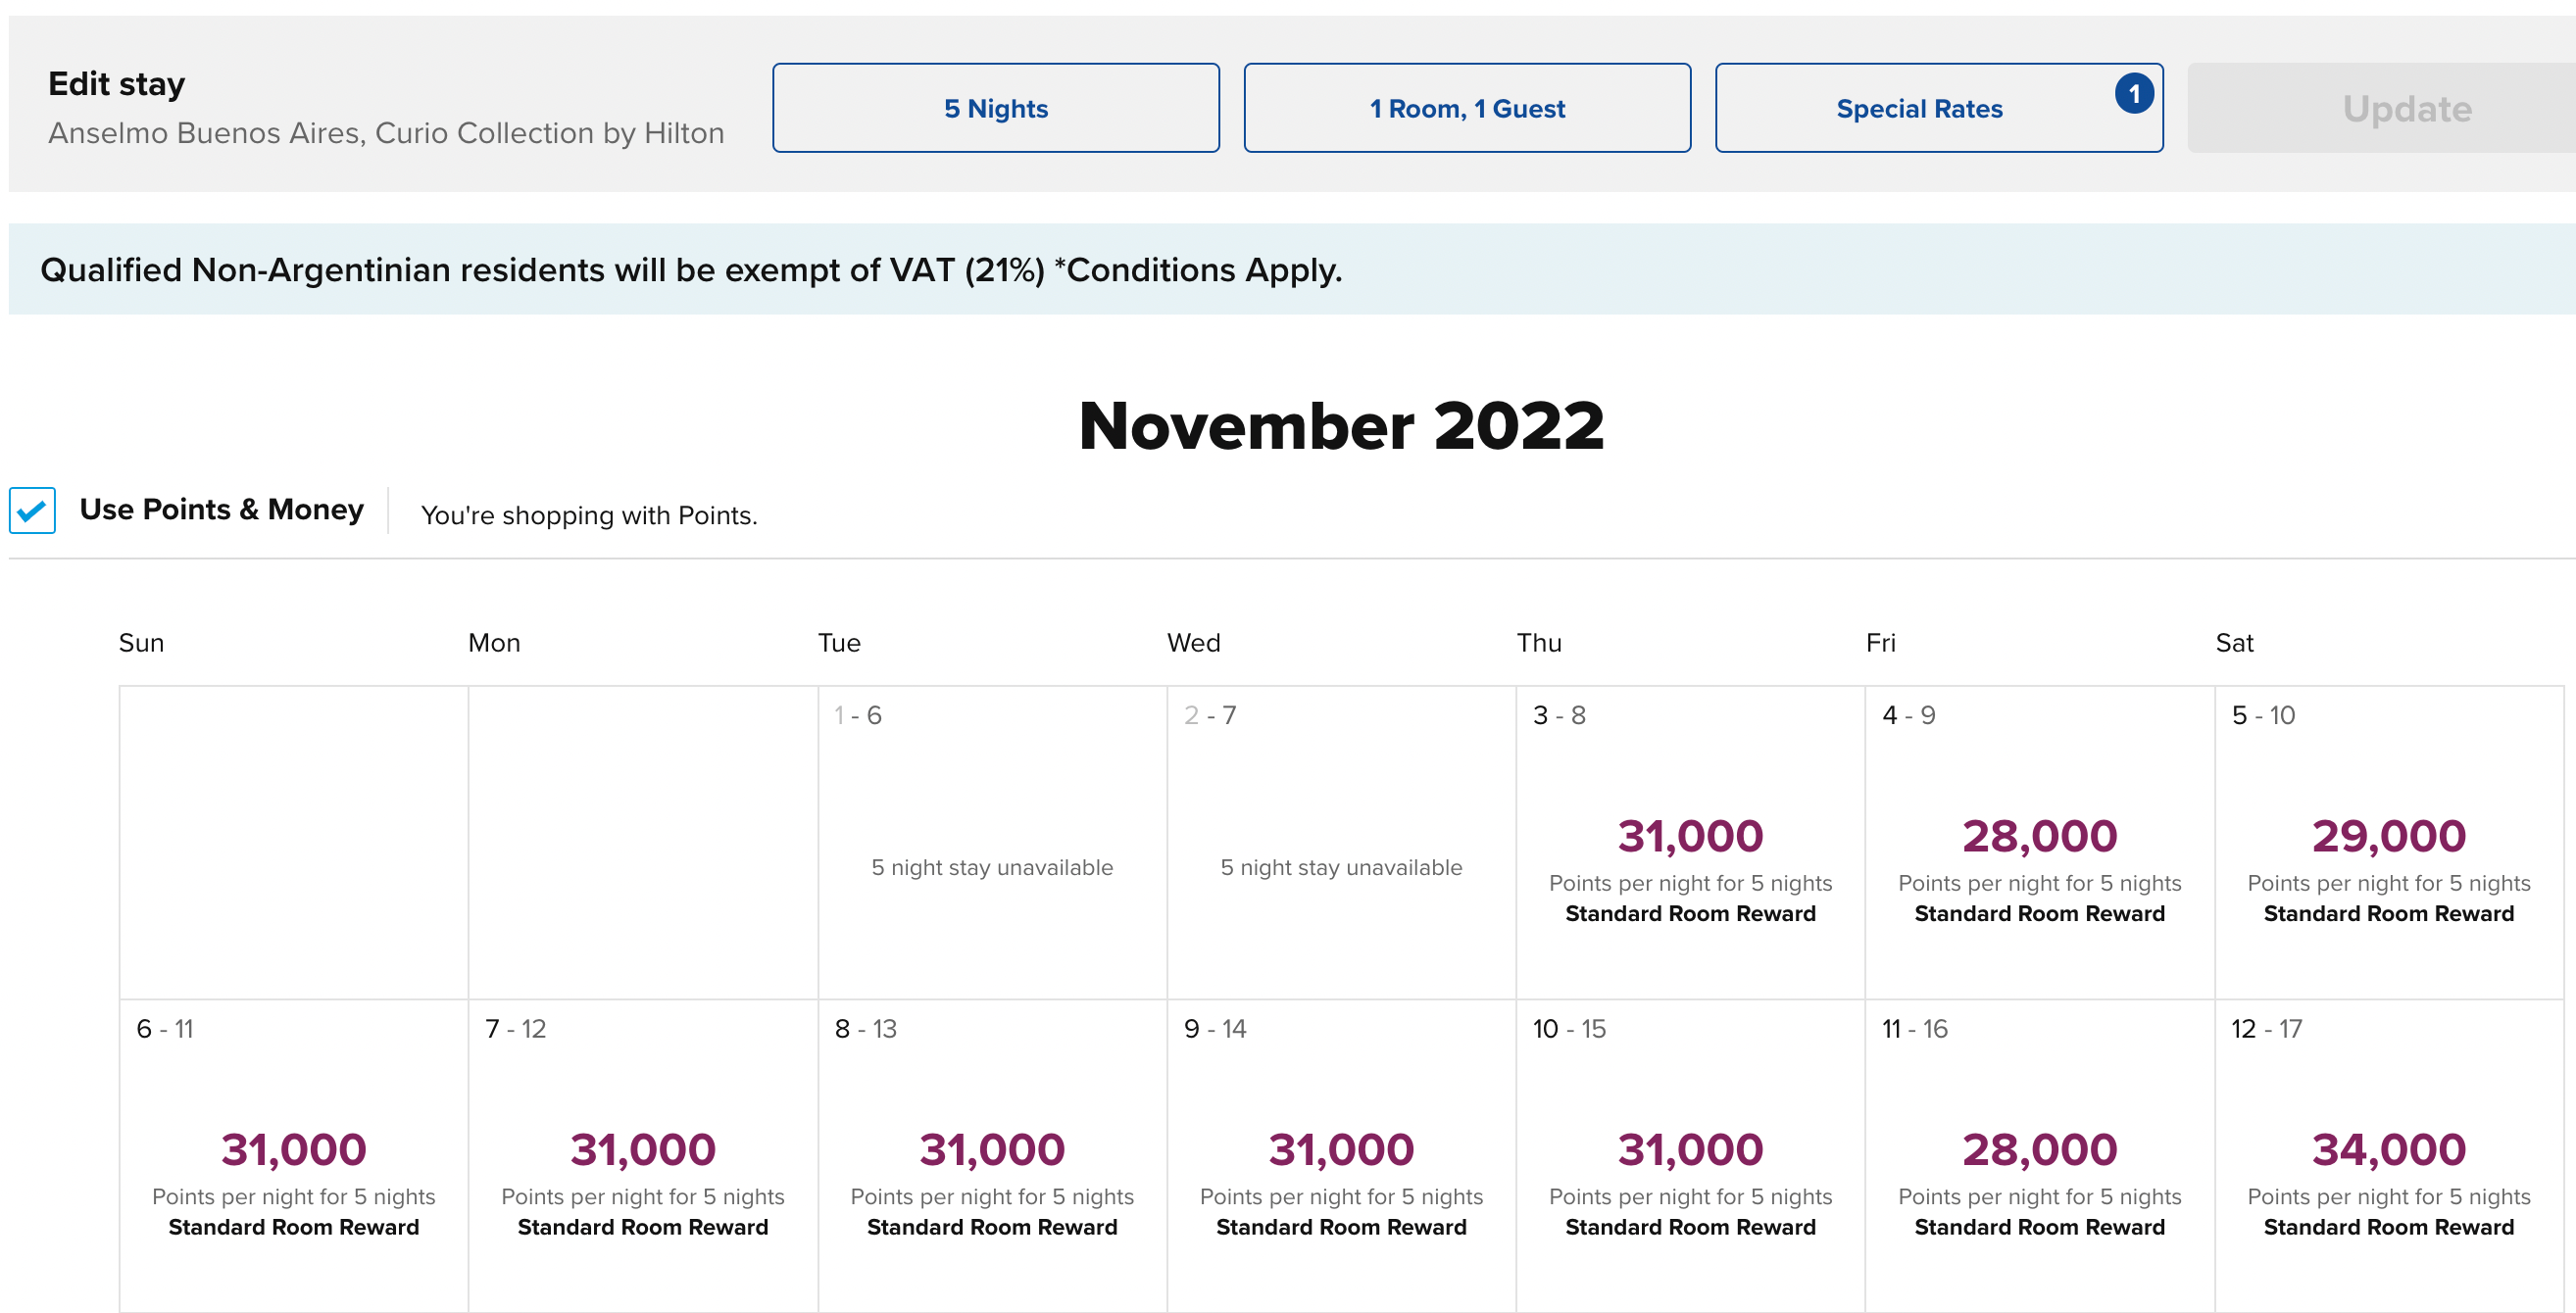Click the unavailable November 1 - 6 cell
The width and height of the screenshot is (2576, 1313).
pos(991,866)
